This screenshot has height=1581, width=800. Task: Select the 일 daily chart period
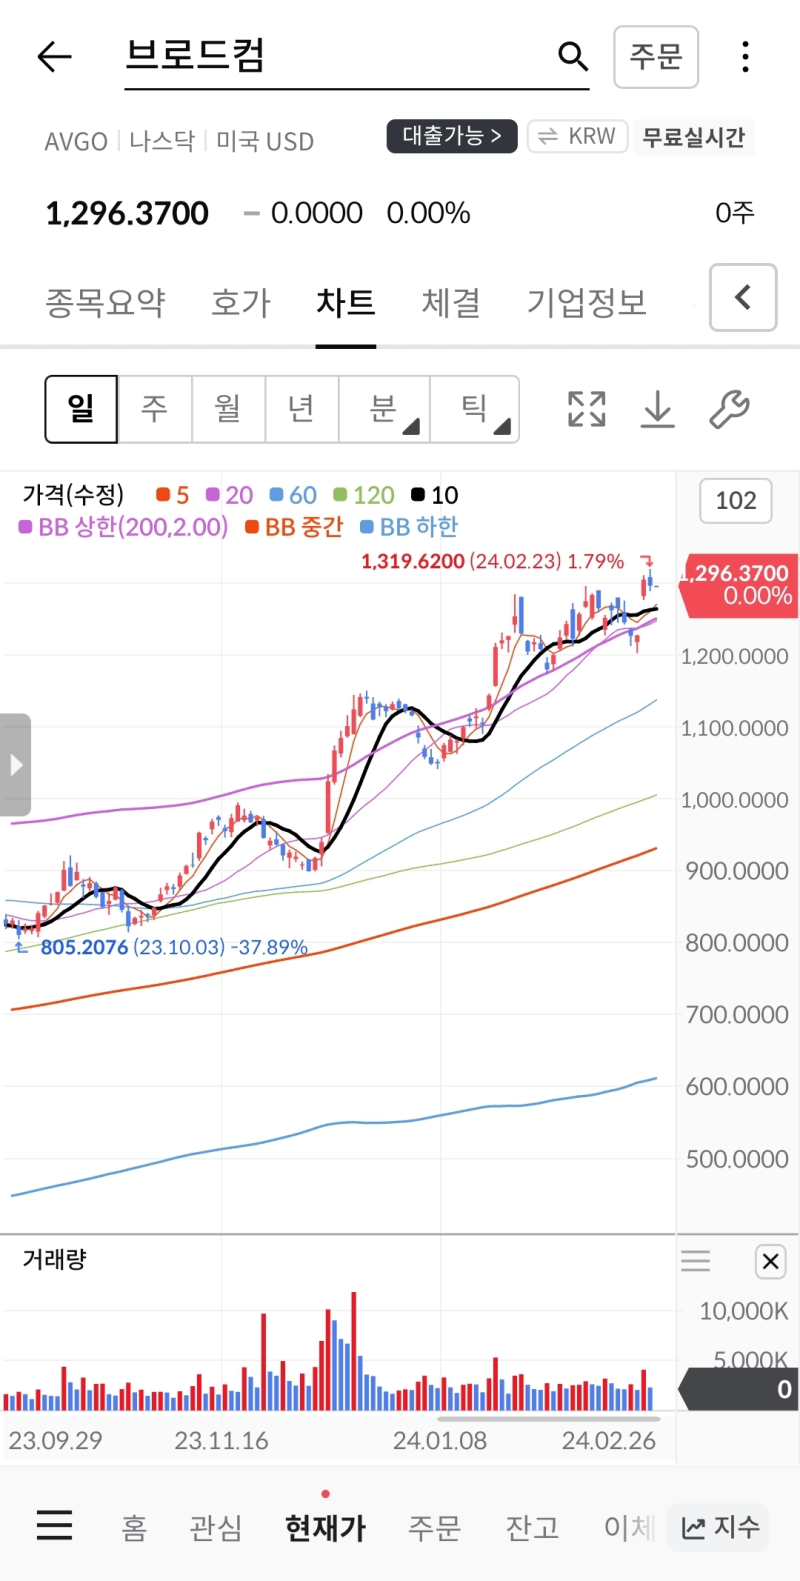81,408
